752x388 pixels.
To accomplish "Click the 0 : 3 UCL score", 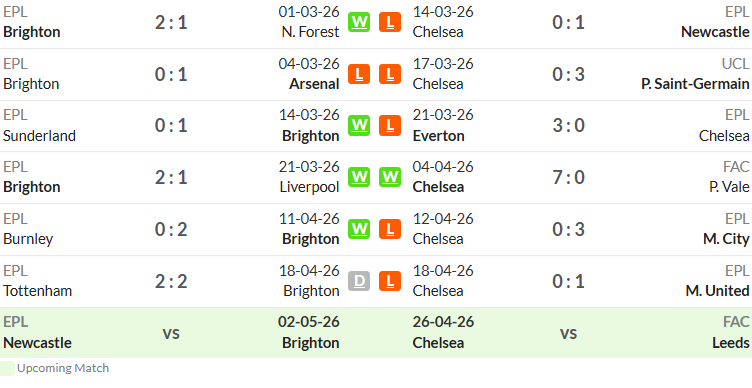I will (x=568, y=74).
